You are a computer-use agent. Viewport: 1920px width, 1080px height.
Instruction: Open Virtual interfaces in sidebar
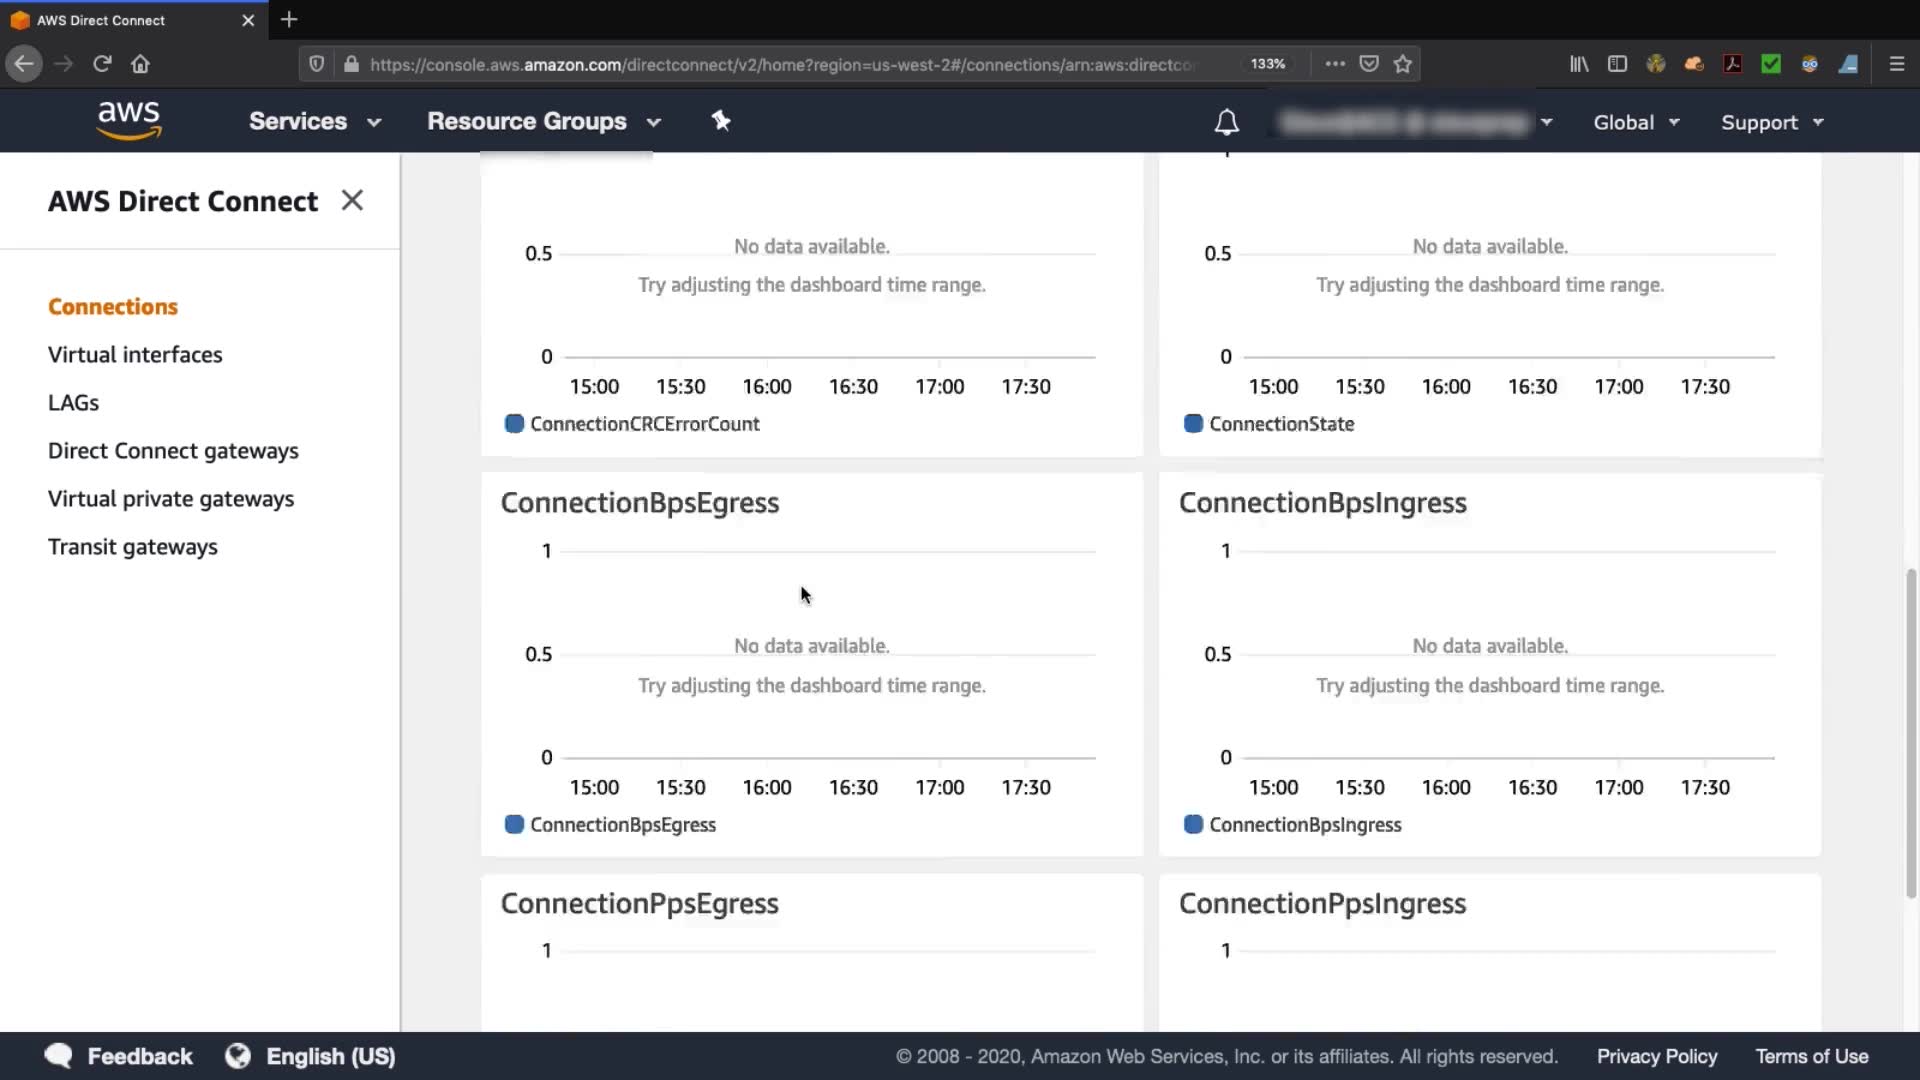click(135, 355)
